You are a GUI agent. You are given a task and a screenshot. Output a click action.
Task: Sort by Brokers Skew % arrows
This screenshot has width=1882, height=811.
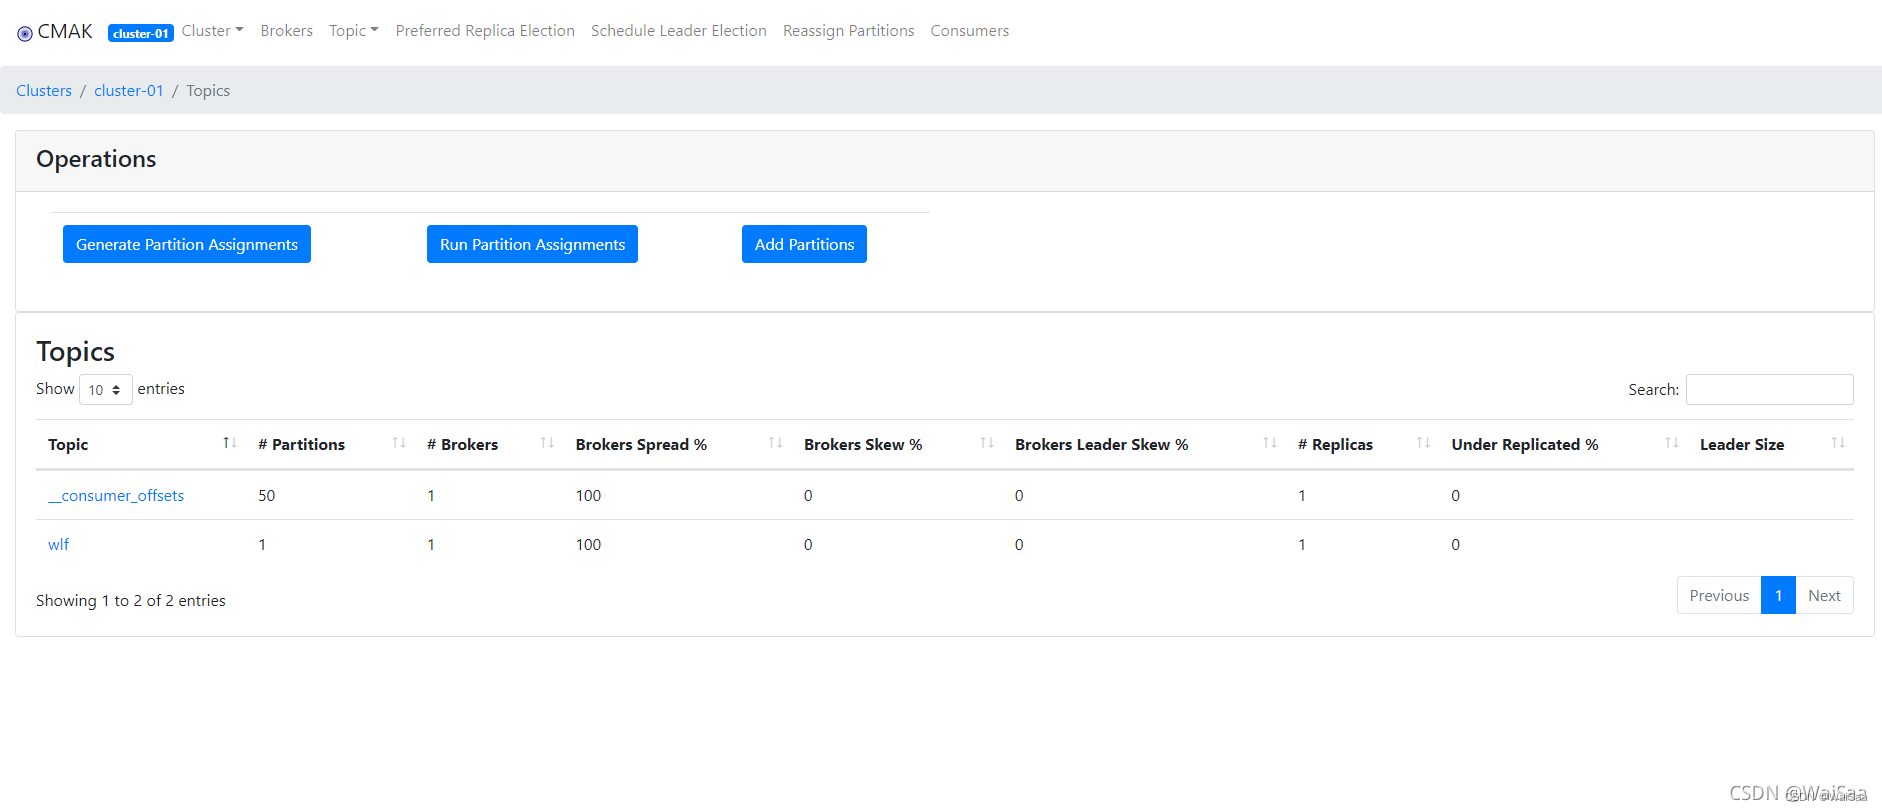[987, 443]
